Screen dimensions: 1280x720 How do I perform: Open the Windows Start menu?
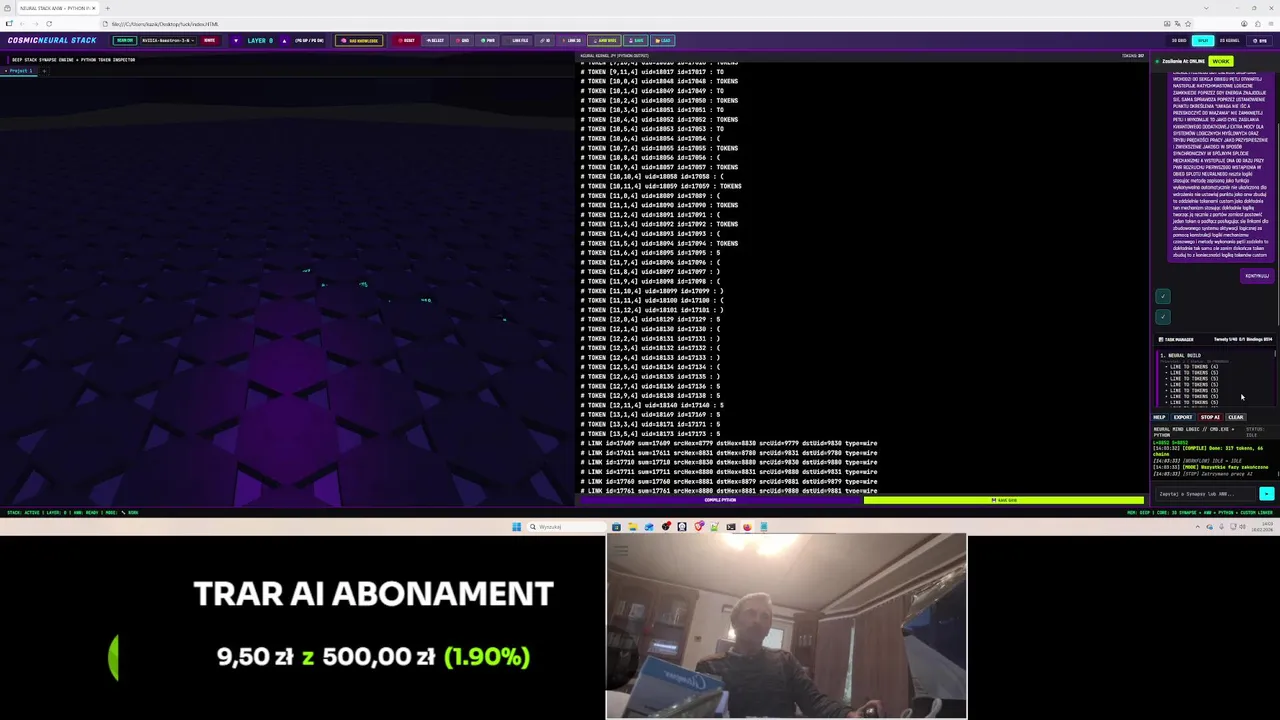point(517,527)
